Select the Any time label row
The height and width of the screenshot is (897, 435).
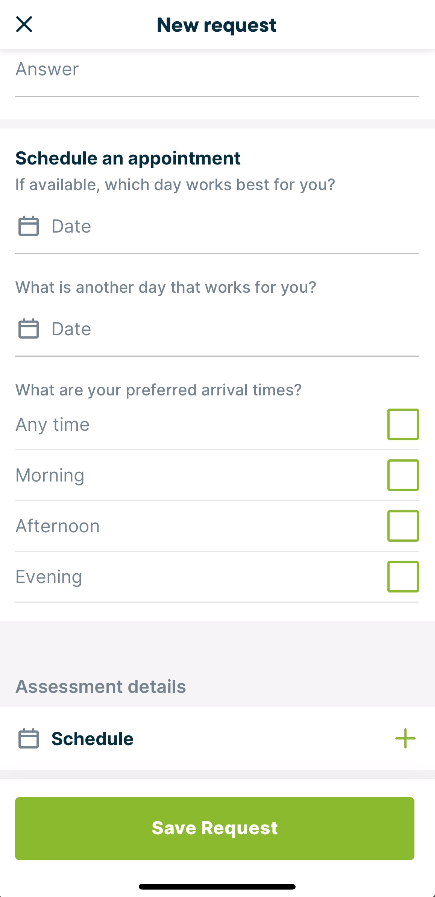tap(217, 424)
